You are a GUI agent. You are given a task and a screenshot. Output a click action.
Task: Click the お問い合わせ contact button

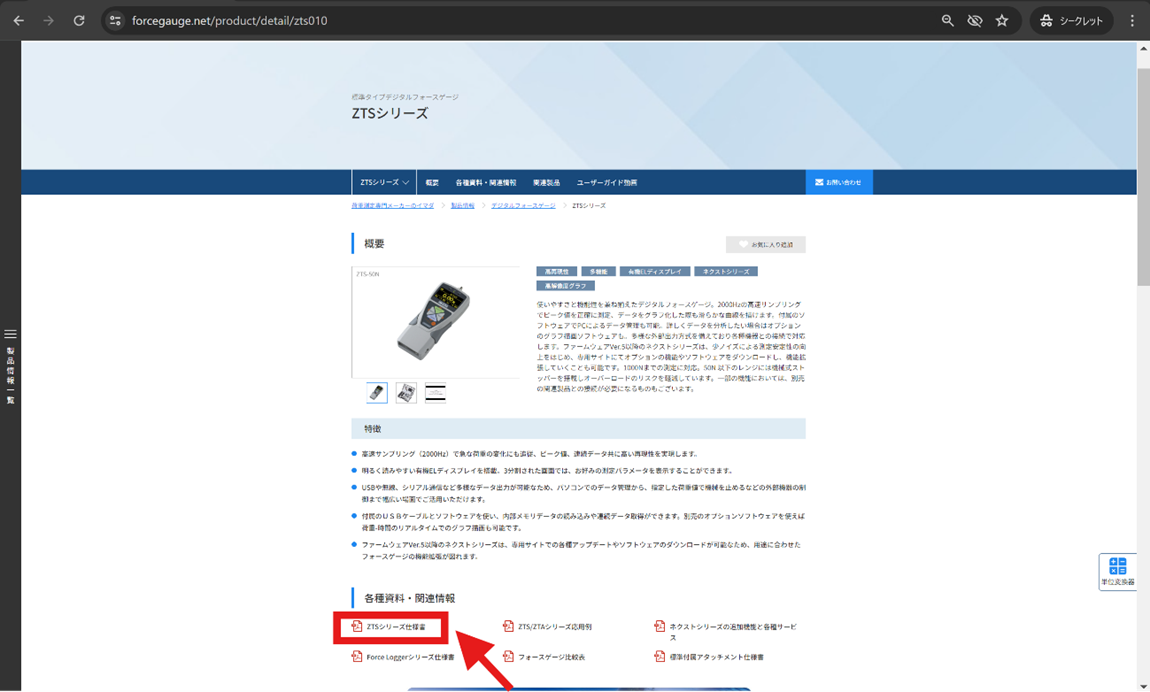839,183
